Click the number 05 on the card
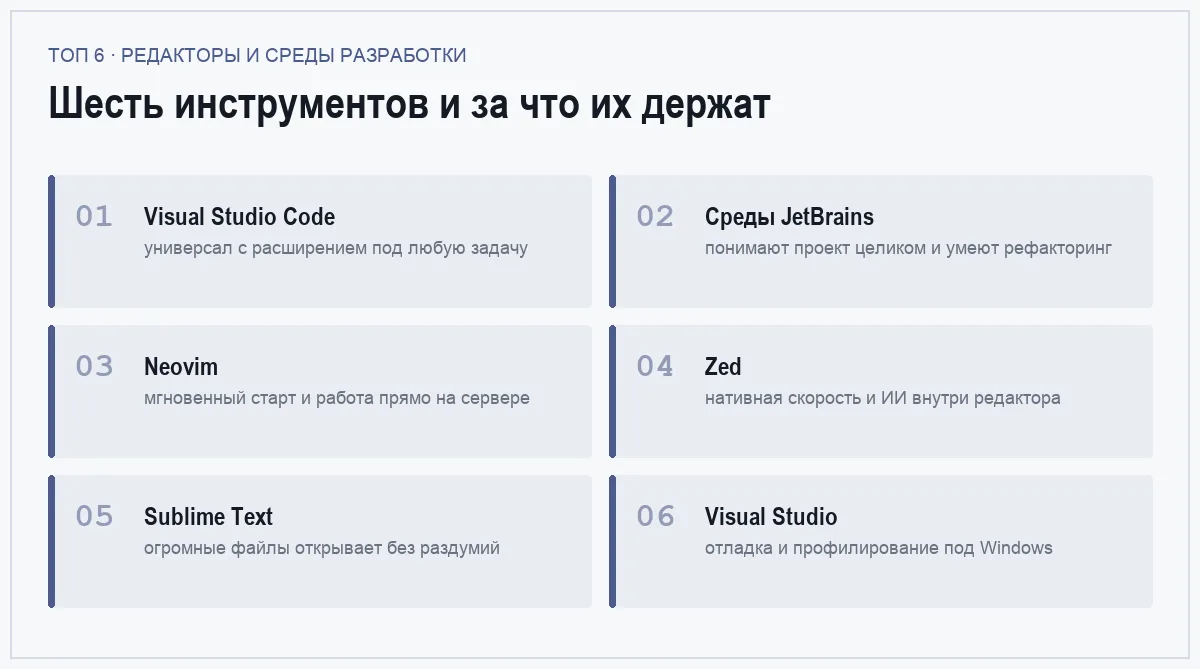Screen dimensions: 1200x669 click(x=94, y=516)
